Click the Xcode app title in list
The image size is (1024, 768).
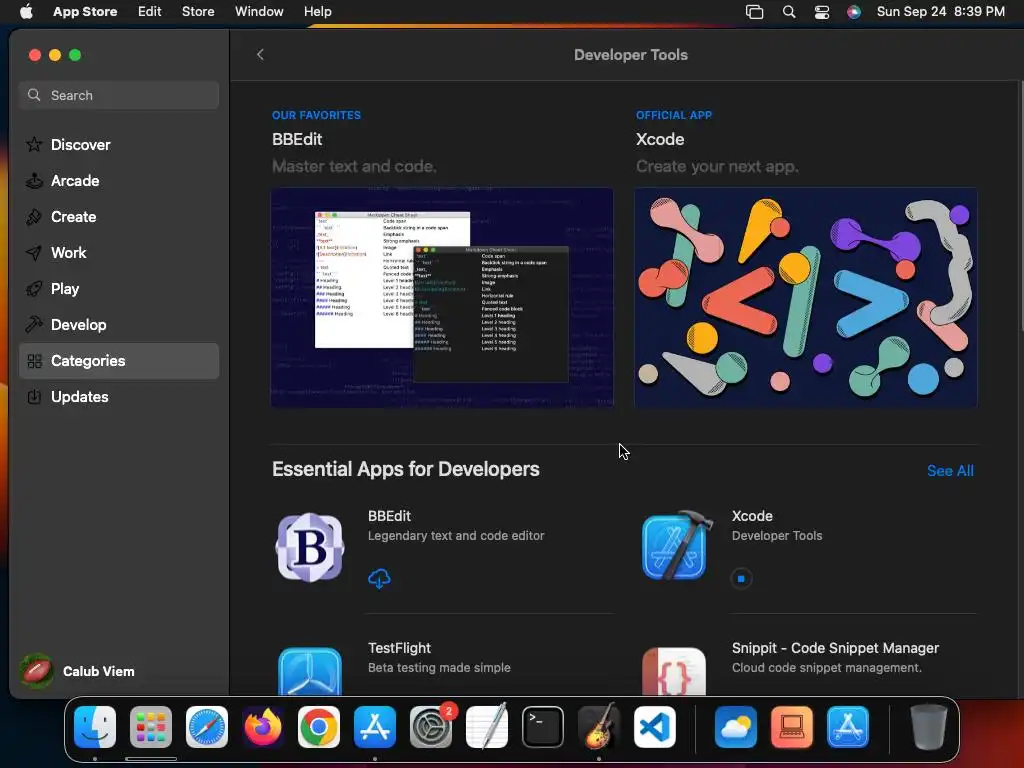coord(752,516)
